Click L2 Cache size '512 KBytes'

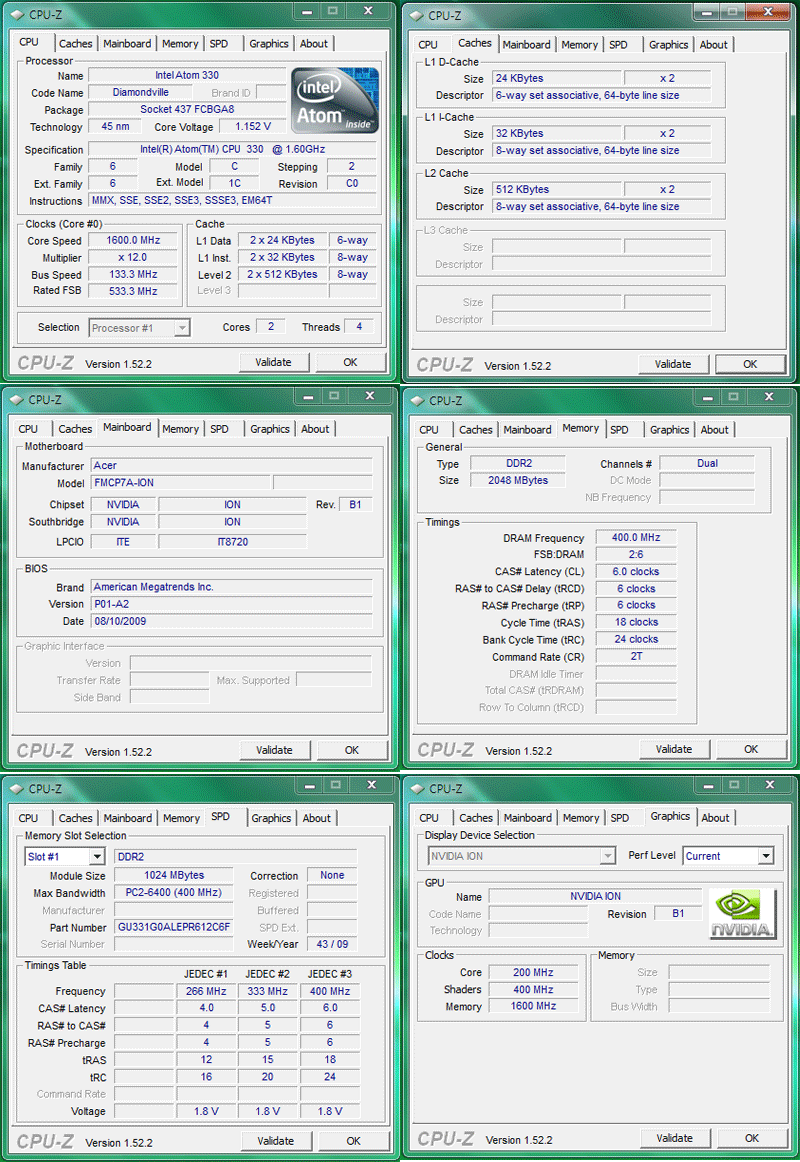pyautogui.click(x=556, y=189)
